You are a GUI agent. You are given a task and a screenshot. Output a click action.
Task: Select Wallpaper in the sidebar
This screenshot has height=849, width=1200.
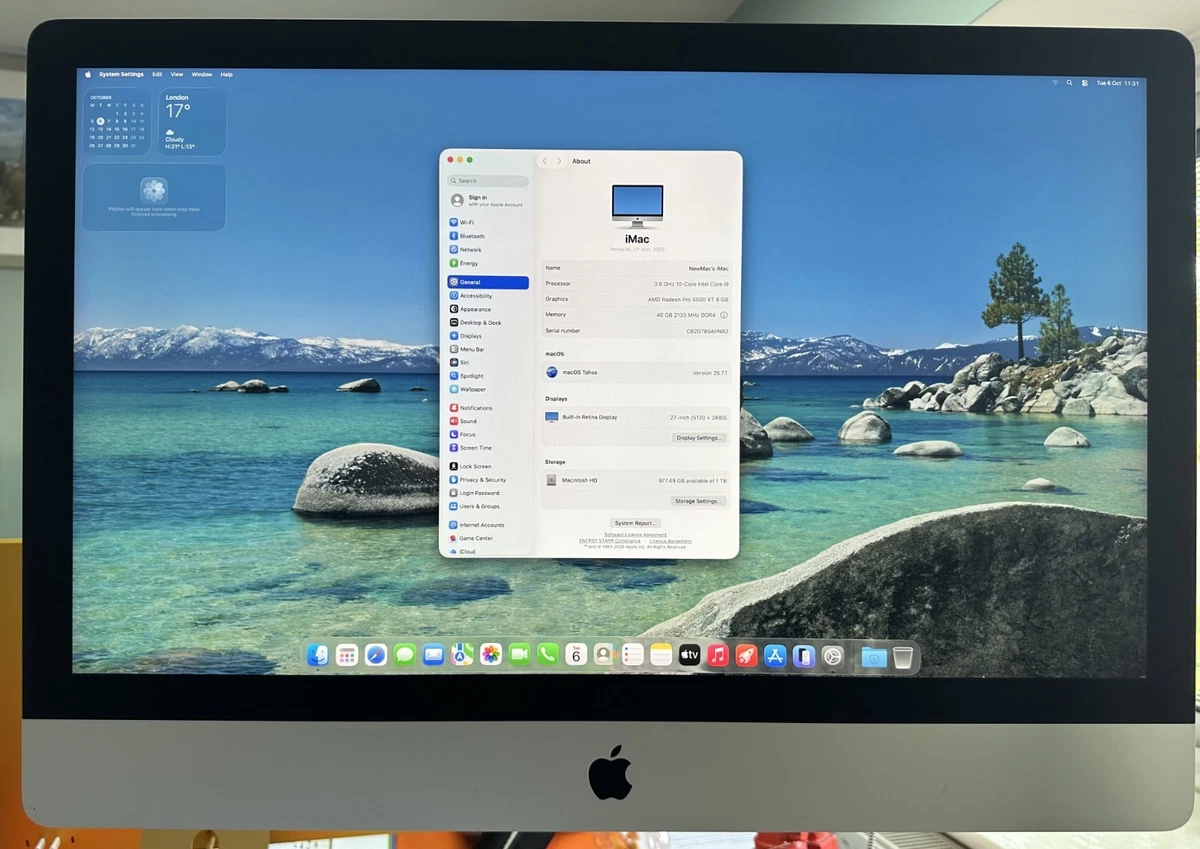[488, 389]
